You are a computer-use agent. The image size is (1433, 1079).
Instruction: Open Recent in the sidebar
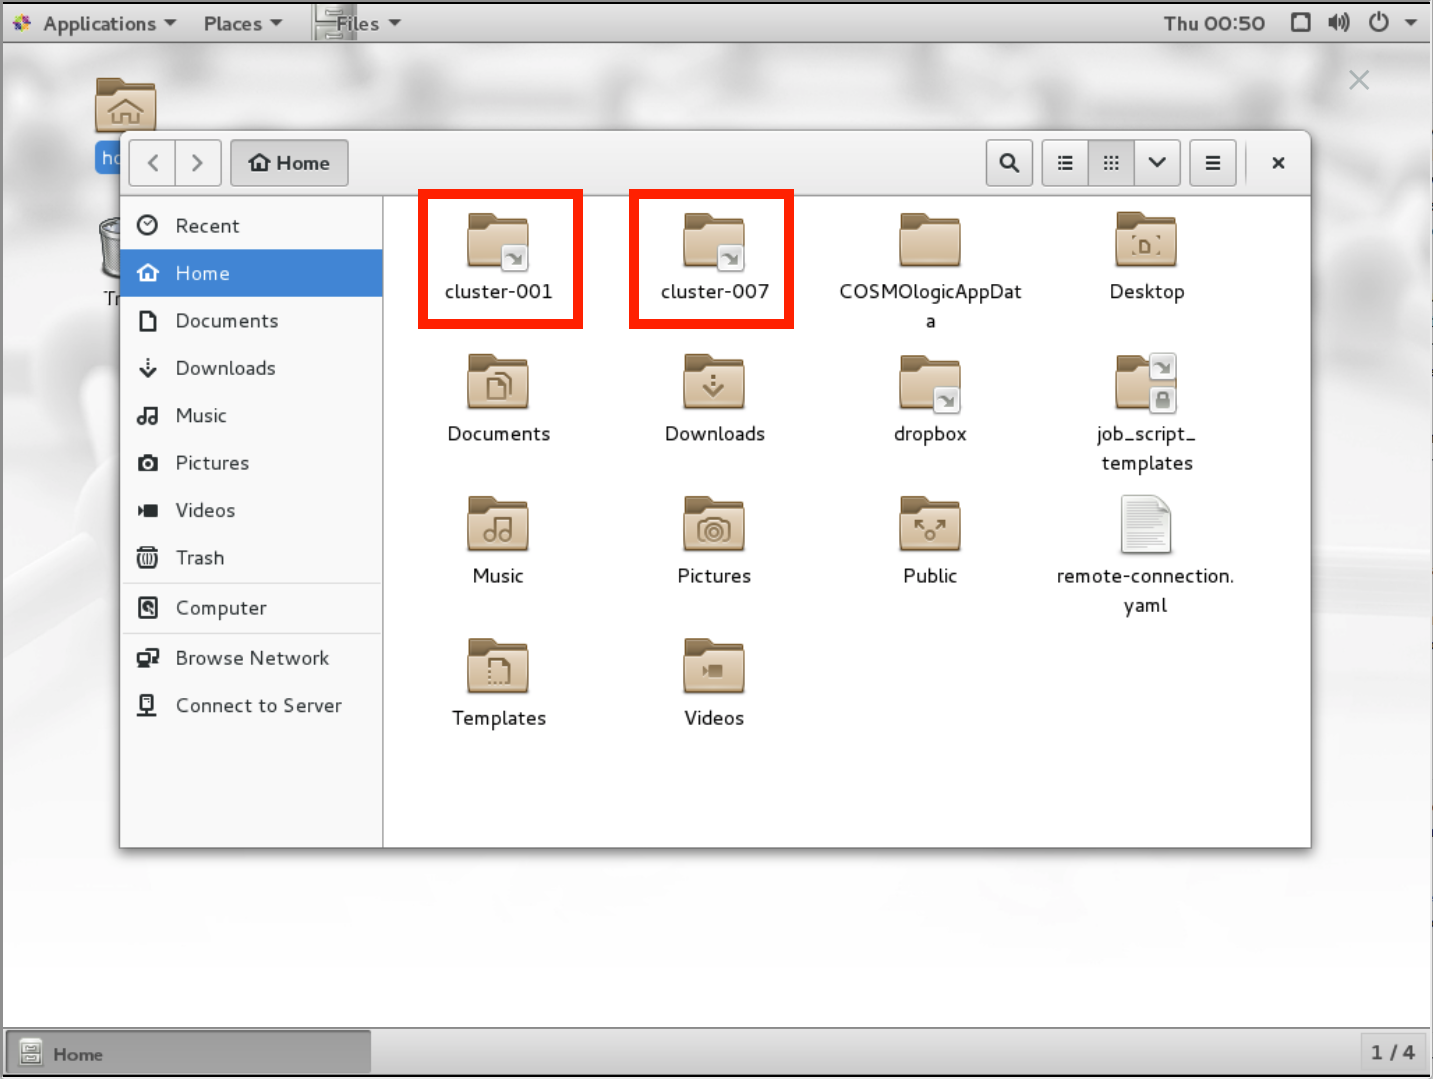pyautogui.click(x=207, y=226)
